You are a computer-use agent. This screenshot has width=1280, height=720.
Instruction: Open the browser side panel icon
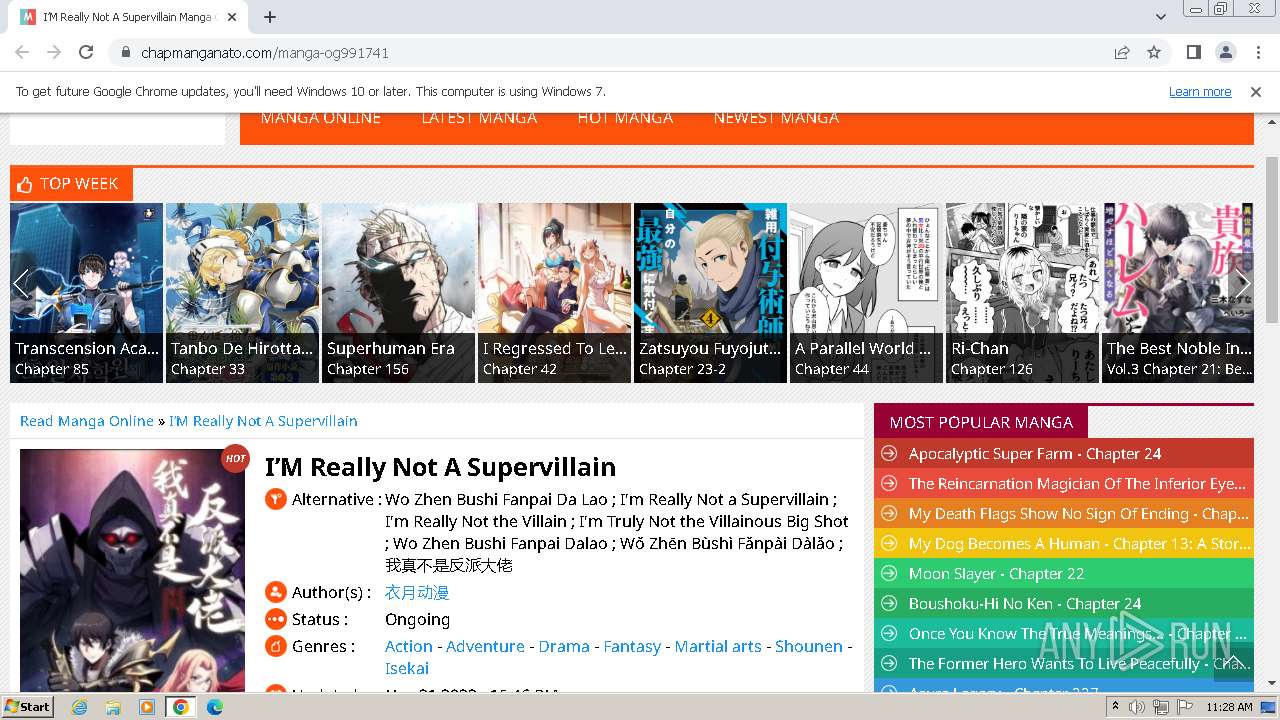pos(1193,52)
